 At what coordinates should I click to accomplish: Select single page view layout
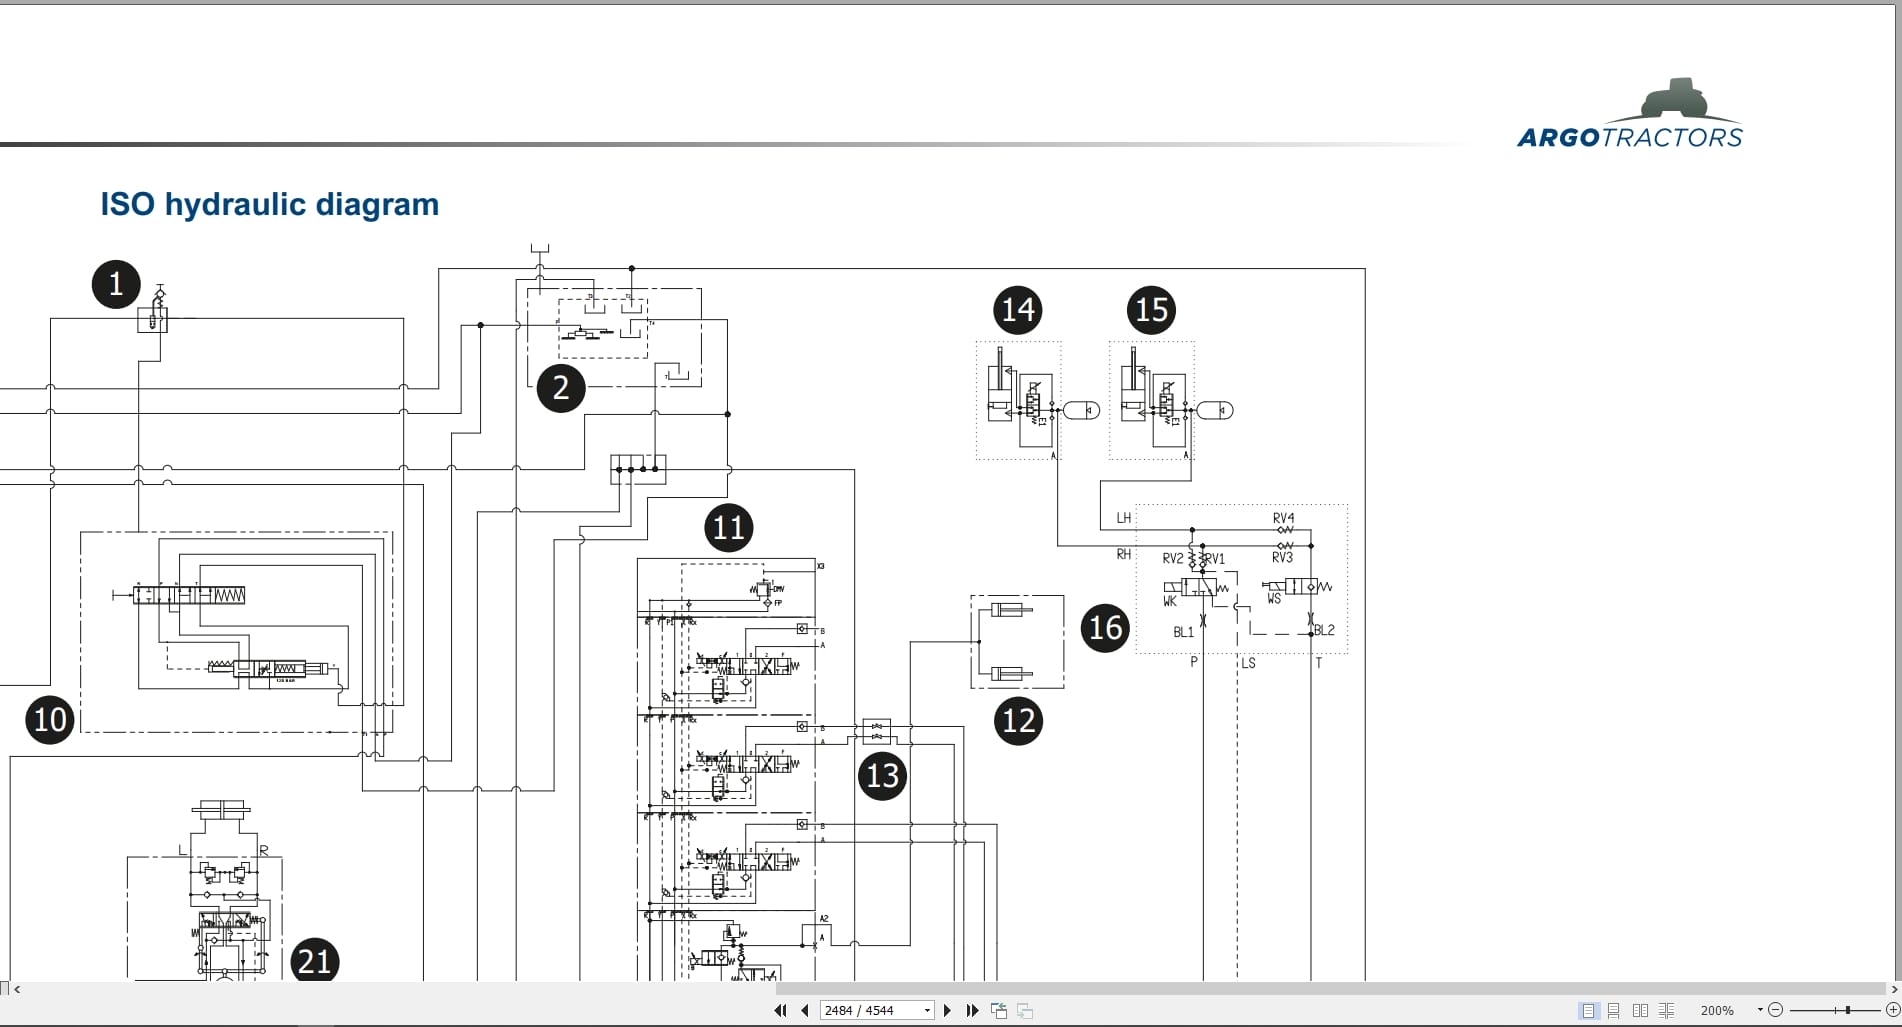click(1588, 1010)
